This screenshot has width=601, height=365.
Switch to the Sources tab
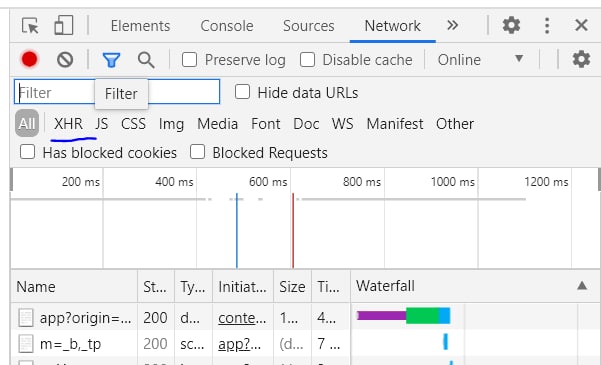[309, 26]
